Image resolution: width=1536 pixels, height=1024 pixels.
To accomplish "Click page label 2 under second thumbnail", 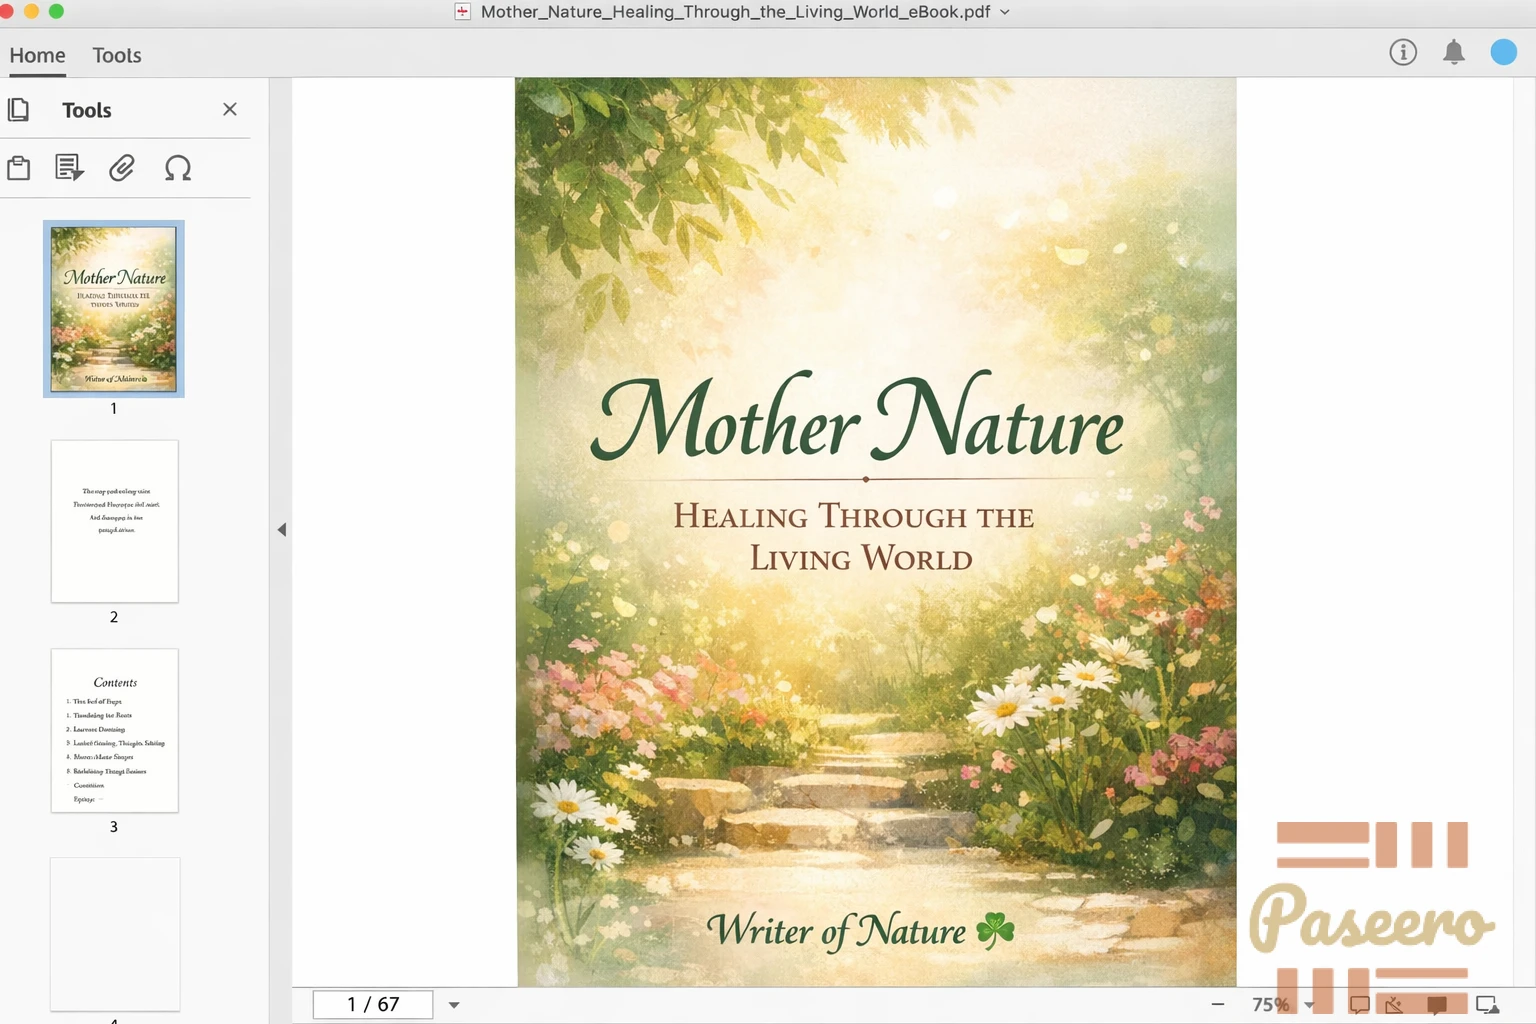I will pos(114,617).
